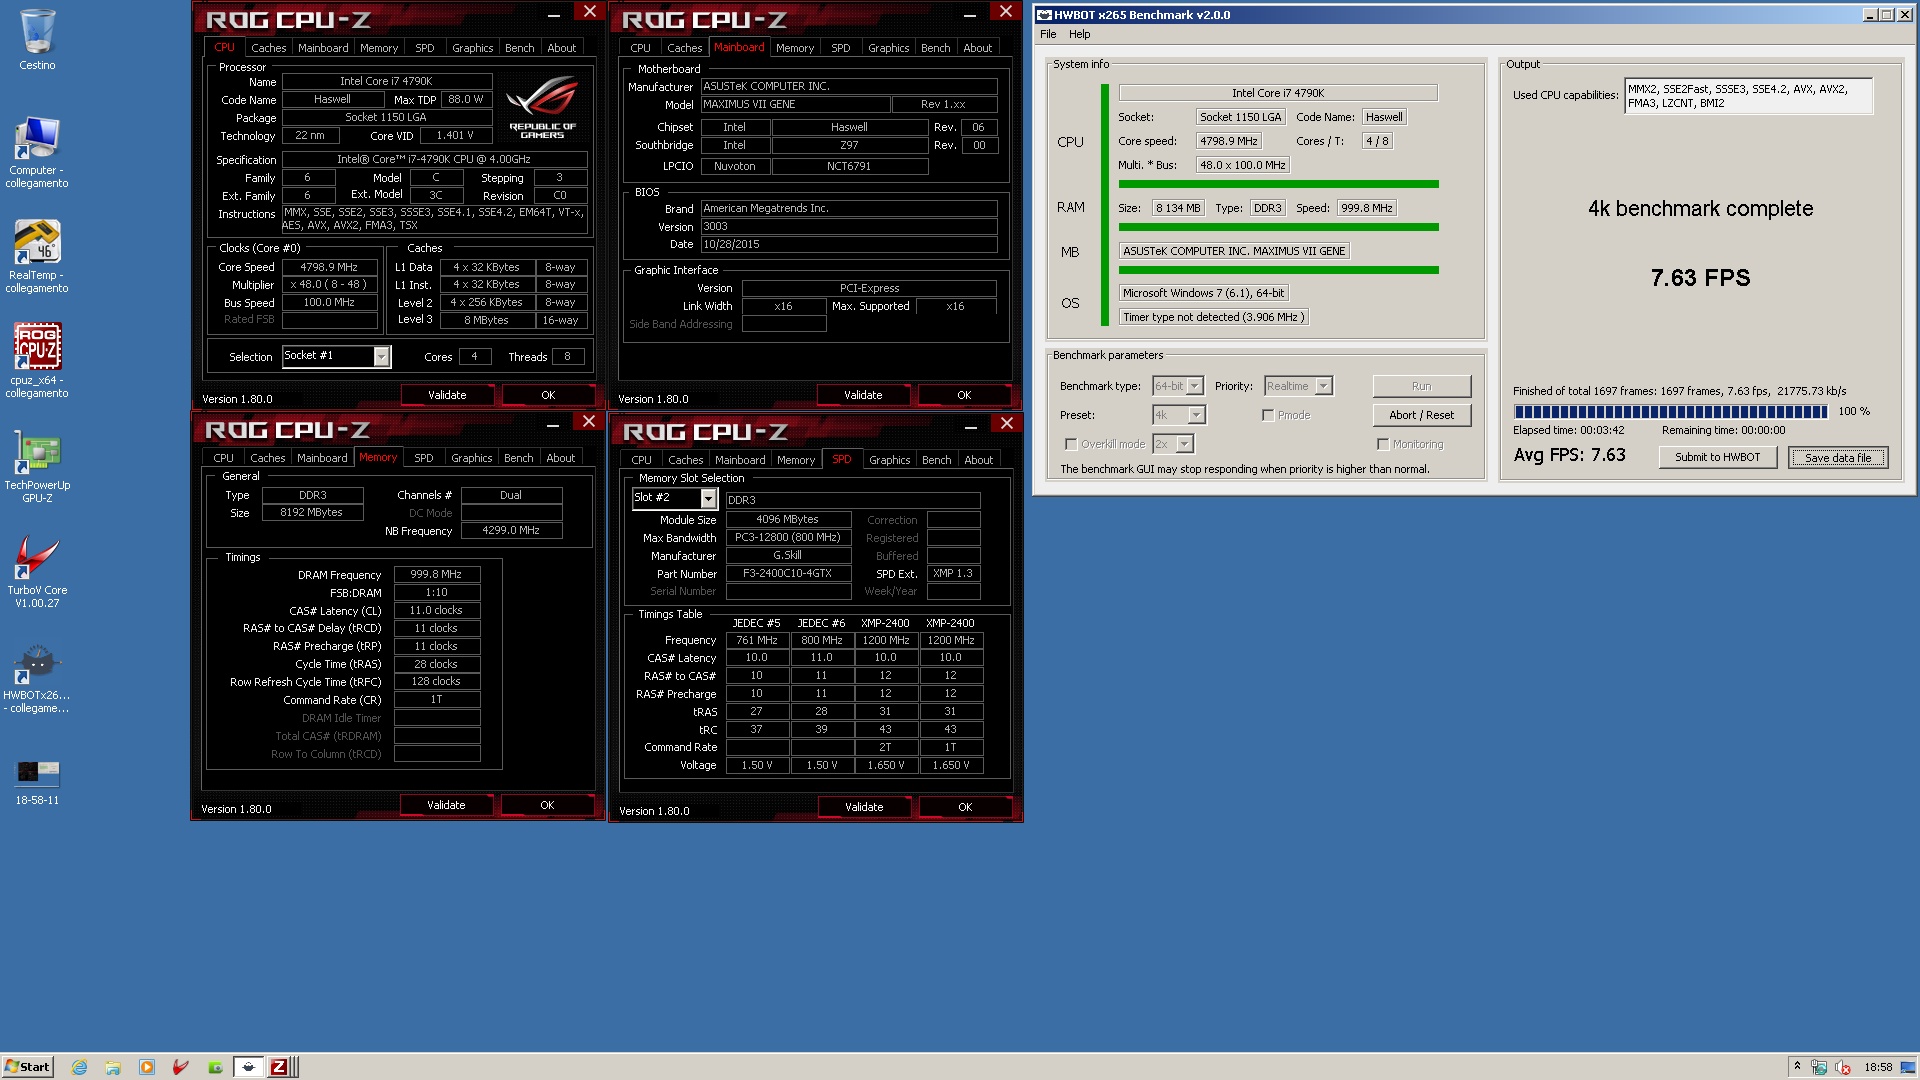
Task: Click Submit to HWBOT button
Action: pyautogui.click(x=1717, y=457)
